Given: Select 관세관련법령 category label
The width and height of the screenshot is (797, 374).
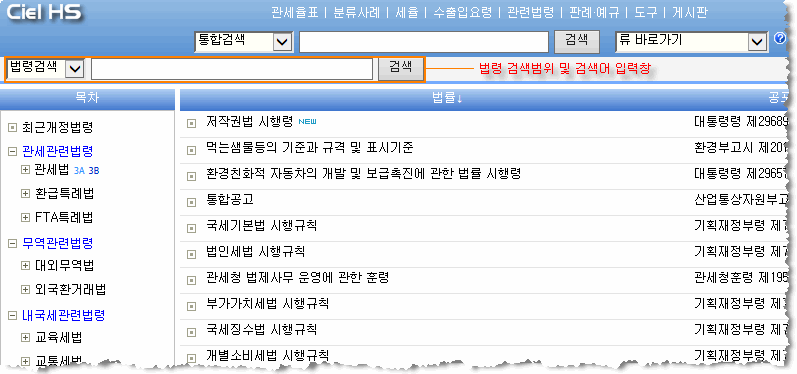Looking at the screenshot, I should coord(57,151).
